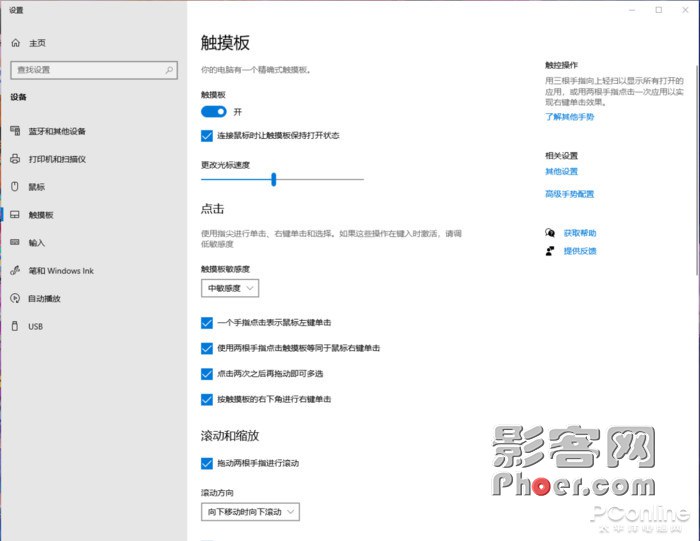The image size is (700, 541).
Task: Turn off the 触摸板 toggle switch
Action: pyautogui.click(x=214, y=112)
